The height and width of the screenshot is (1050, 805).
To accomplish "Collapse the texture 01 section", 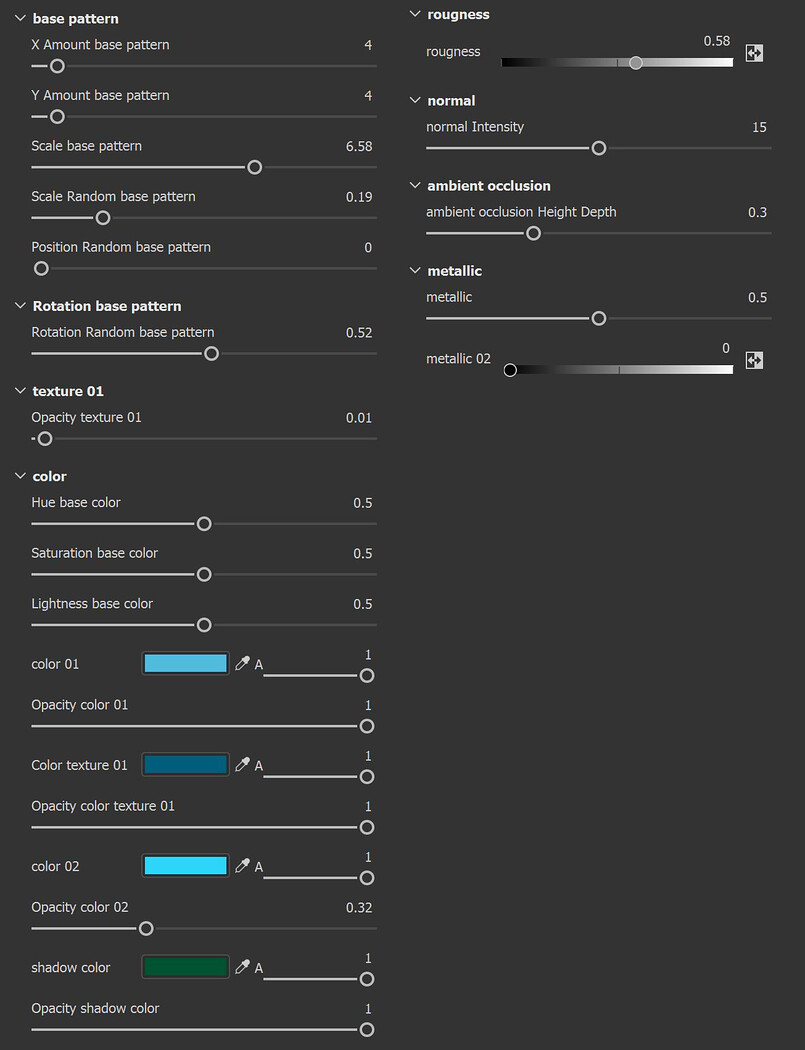I will click(x=20, y=391).
